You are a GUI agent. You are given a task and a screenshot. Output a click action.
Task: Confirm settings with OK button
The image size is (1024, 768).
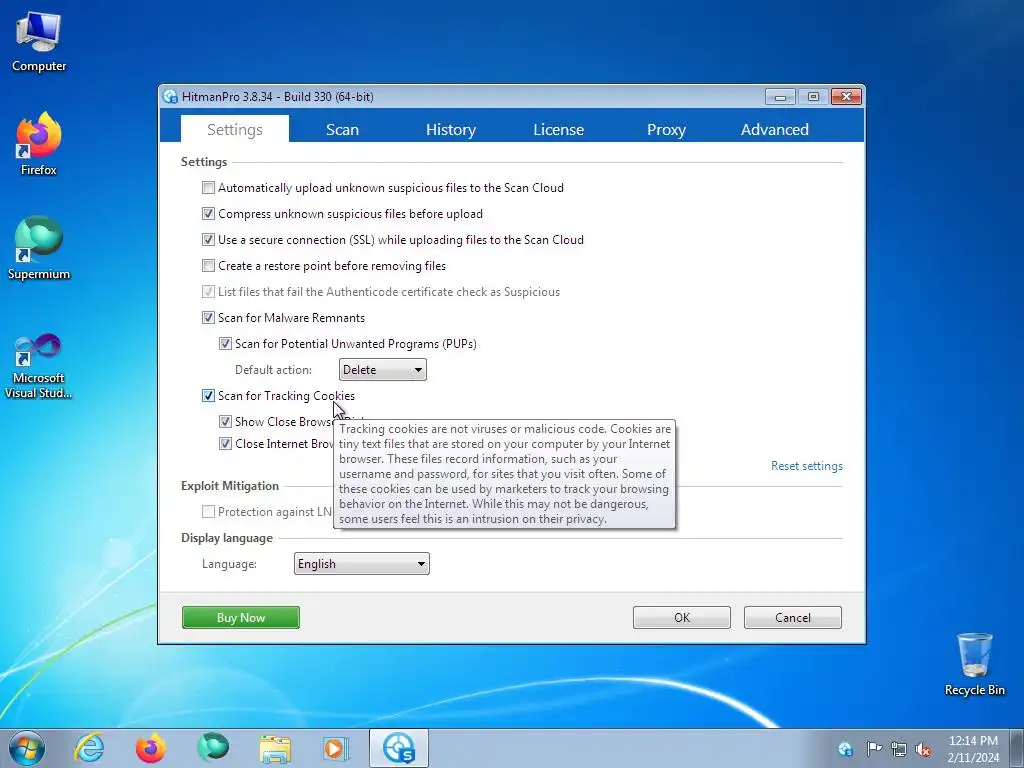pos(682,618)
